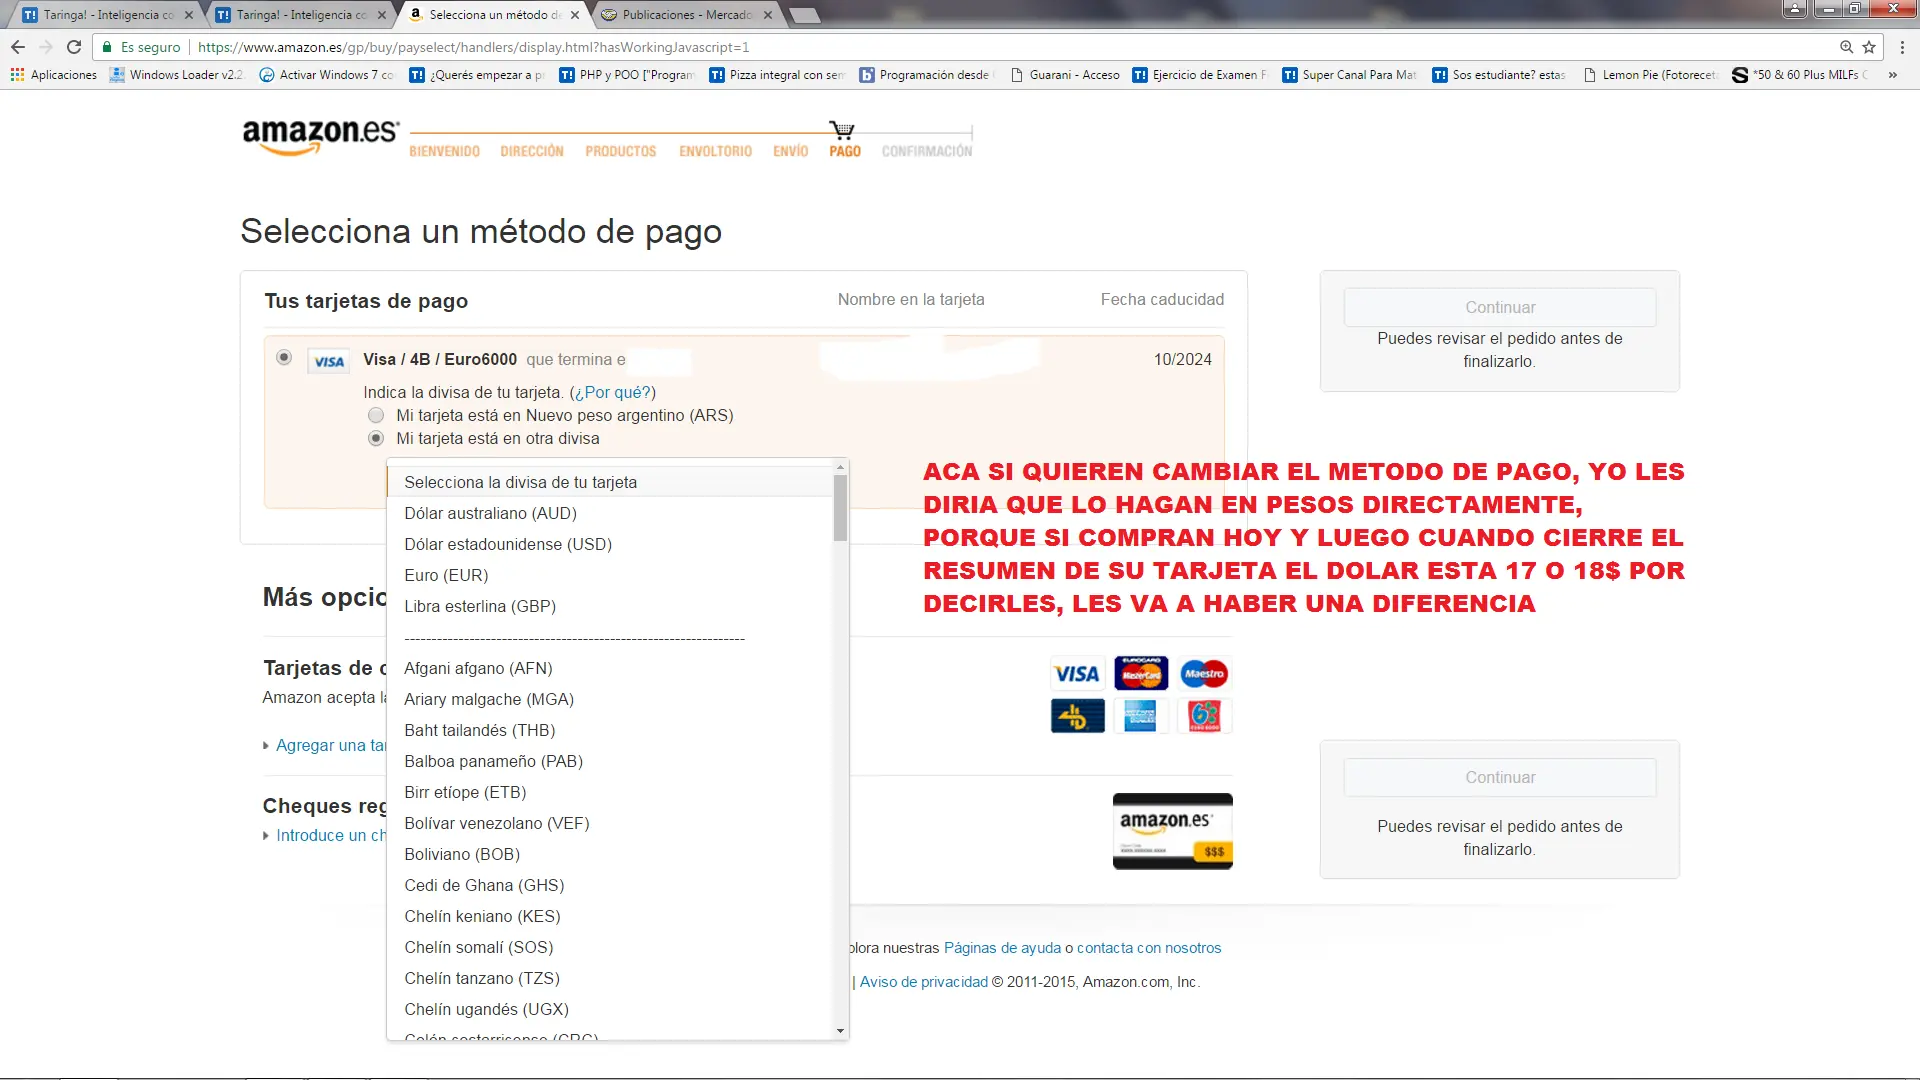Reload the page with the refresh icon
1920x1080 pixels.
click(74, 47)
